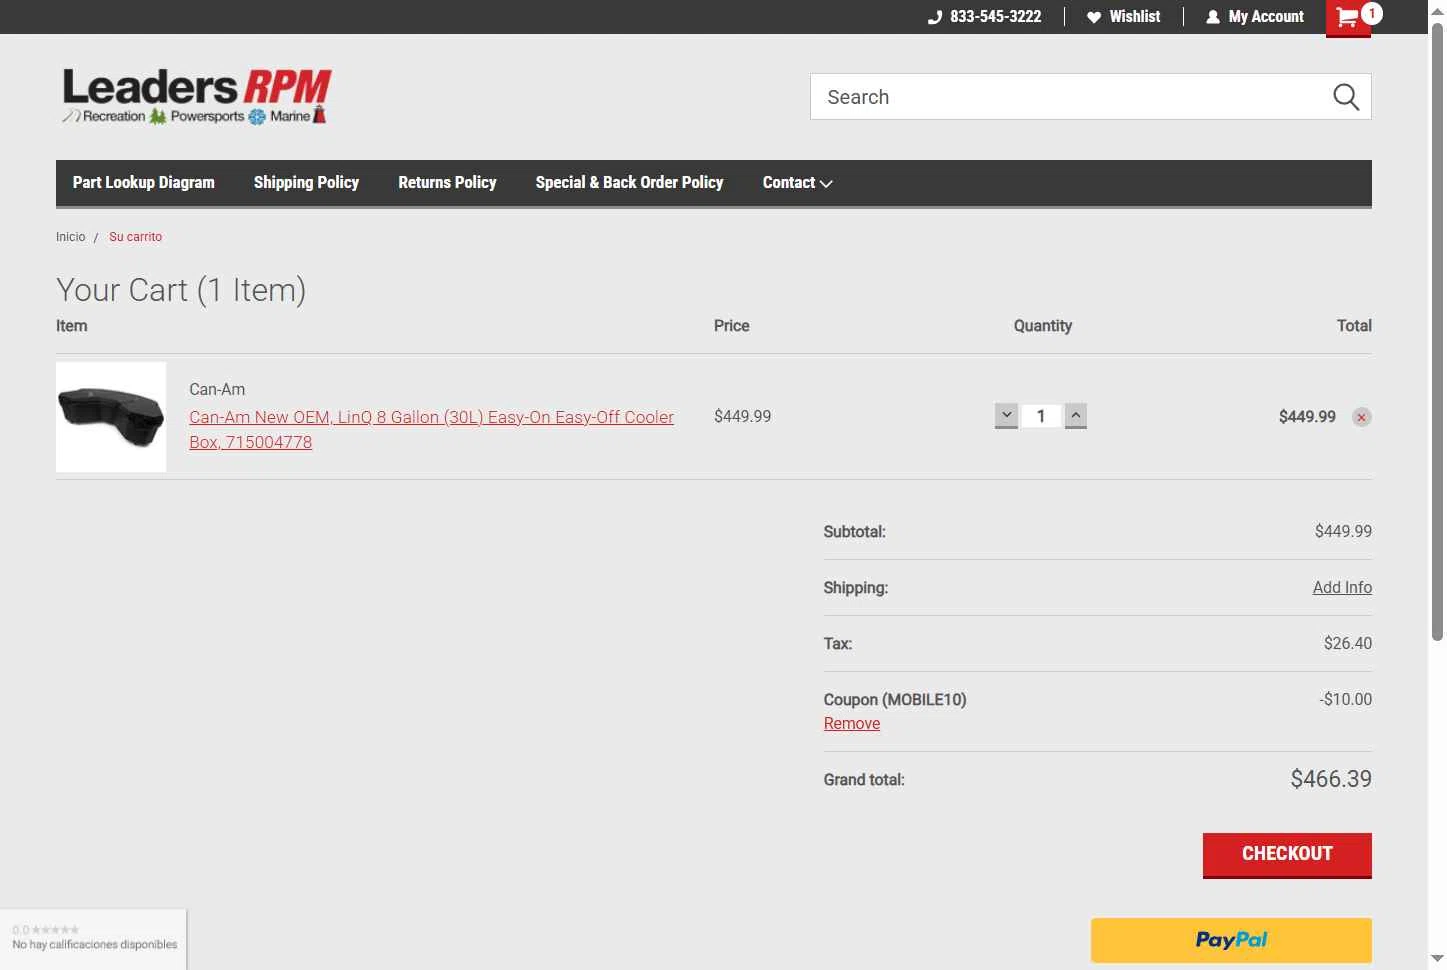Click the Your Cart (1 Item) heading
1447x970 pixels.
point(181,290)
